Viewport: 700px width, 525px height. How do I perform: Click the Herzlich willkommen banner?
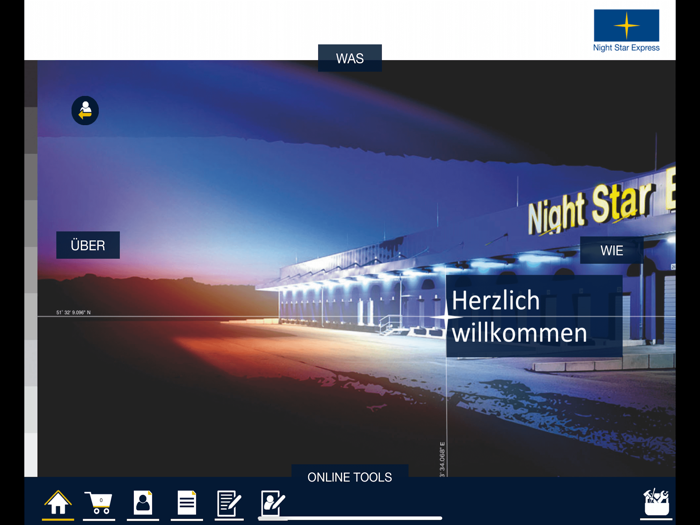(534, 316)
